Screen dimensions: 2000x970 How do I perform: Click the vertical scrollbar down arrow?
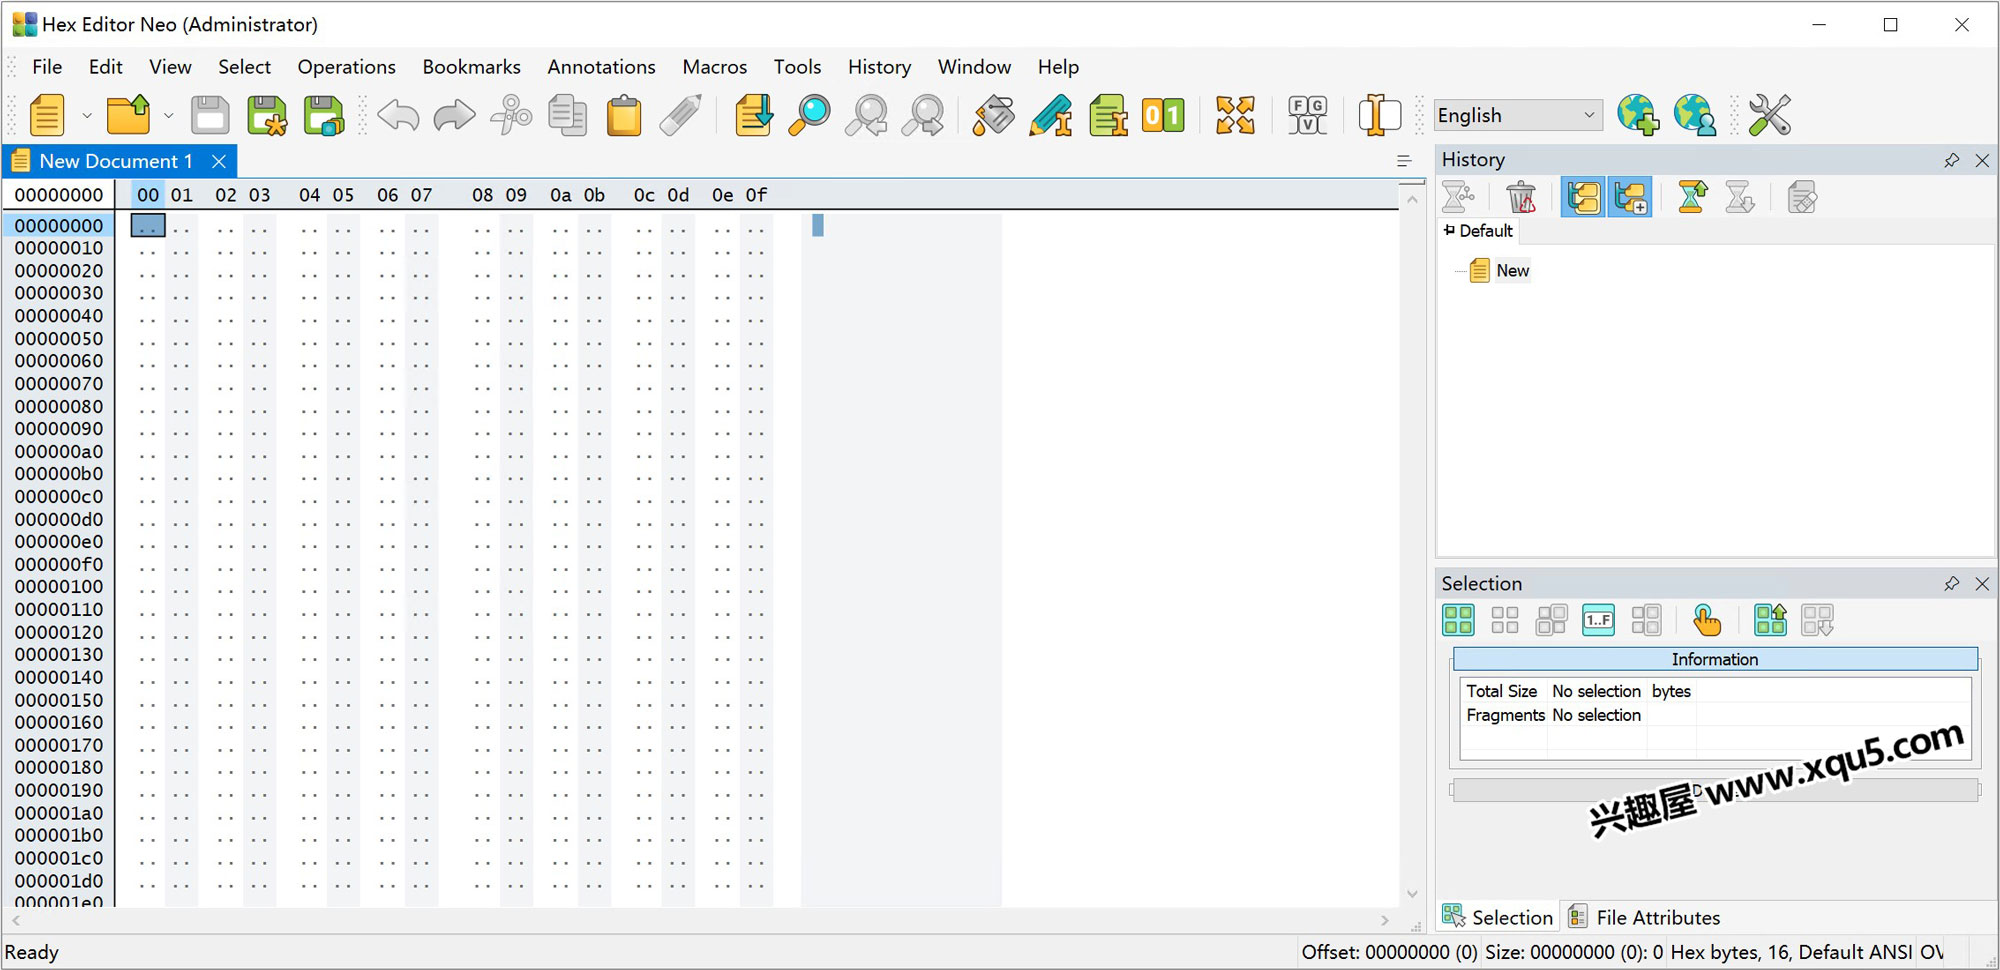click(1412, 894)
